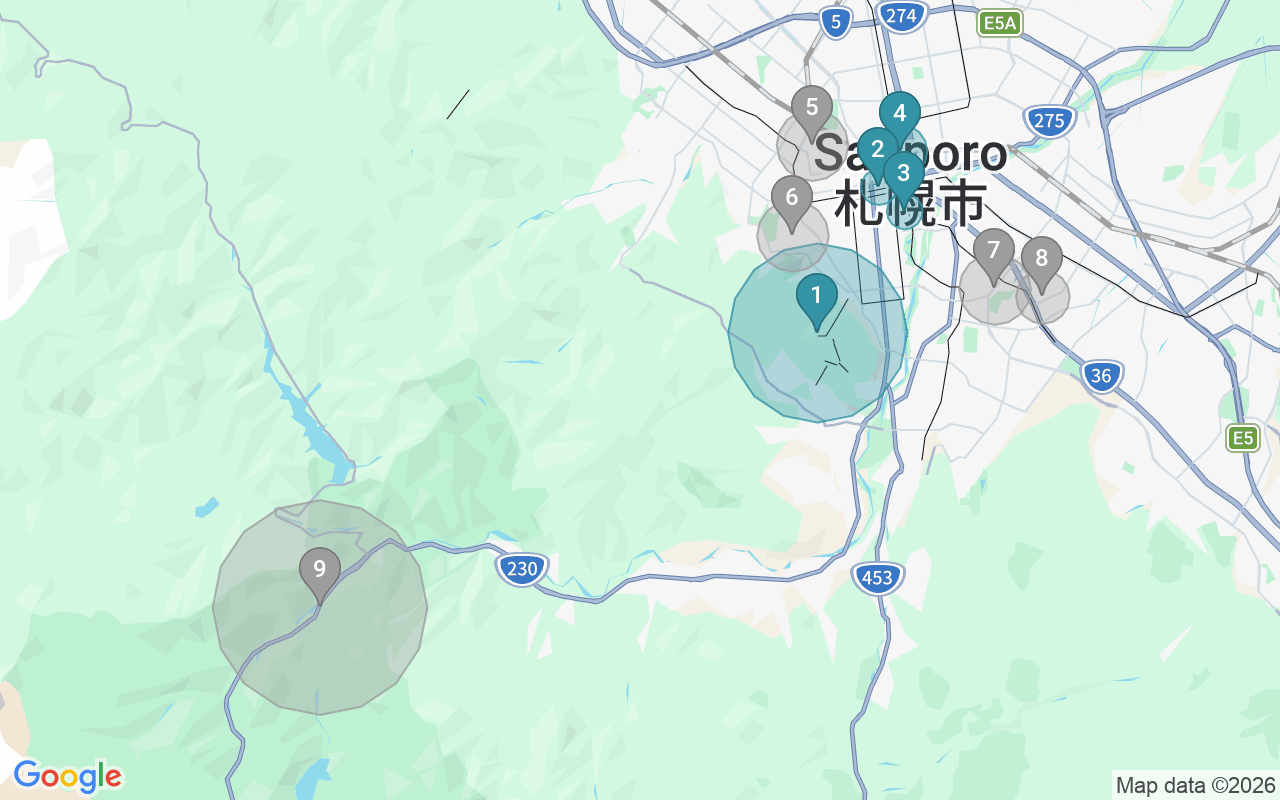
Task: Click the route 230 road shield
Action: (x=522, y=570)
